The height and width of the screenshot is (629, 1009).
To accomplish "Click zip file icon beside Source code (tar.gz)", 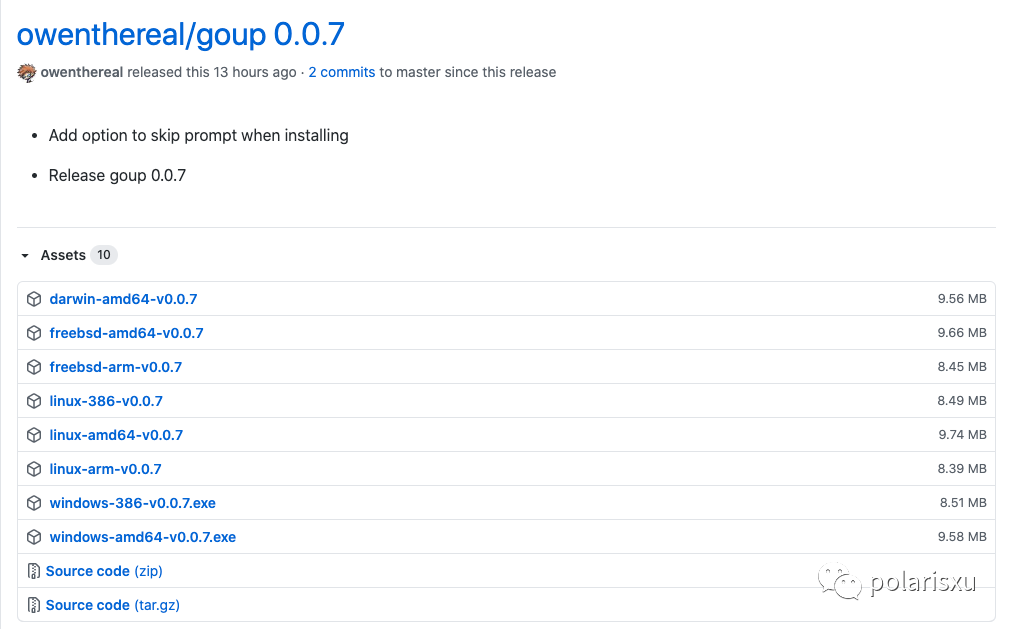I will click(33, 605).
